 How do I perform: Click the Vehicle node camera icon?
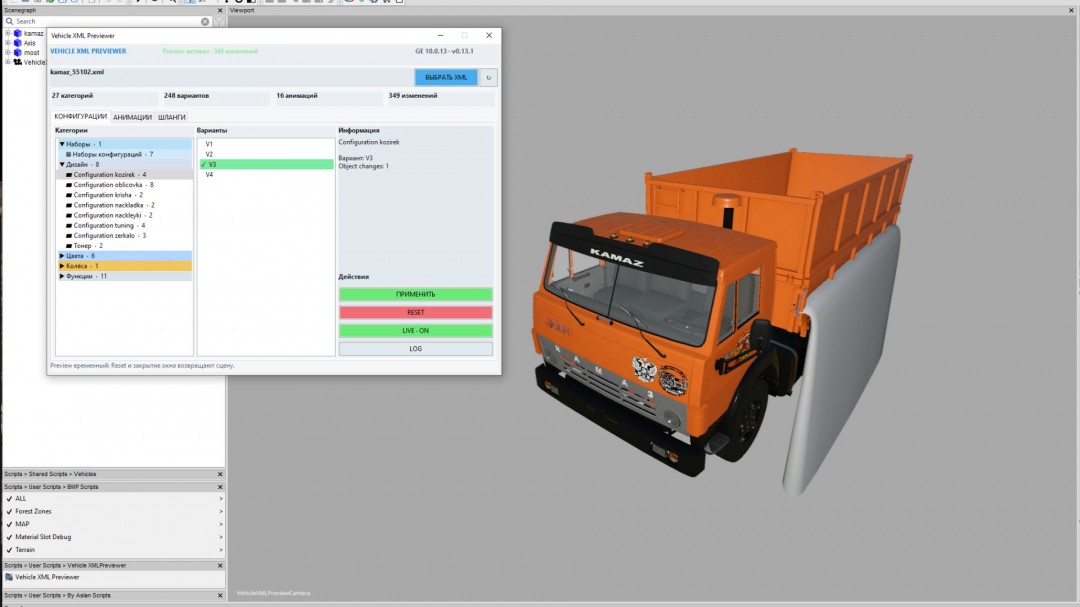pos(18,62)
